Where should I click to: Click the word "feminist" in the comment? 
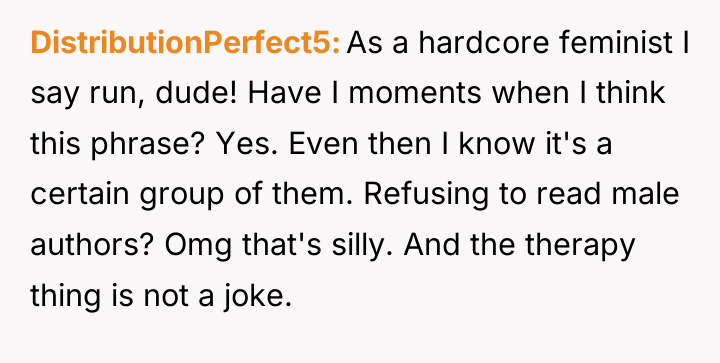(x=616, y=43)
